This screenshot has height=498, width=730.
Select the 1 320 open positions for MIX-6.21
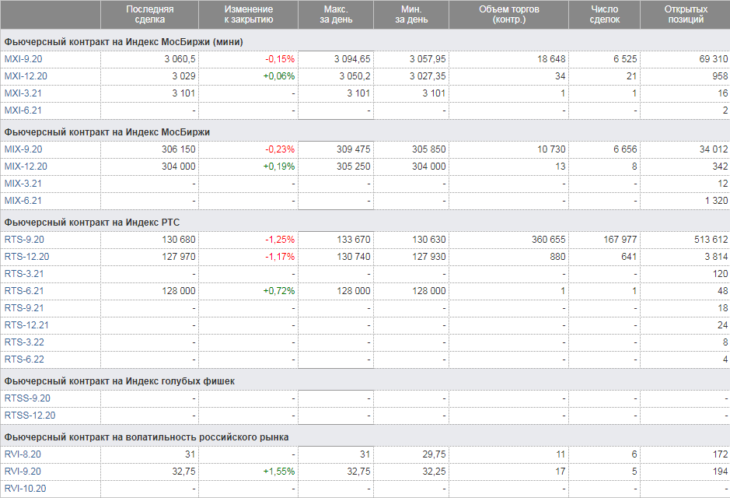point(716,201)
